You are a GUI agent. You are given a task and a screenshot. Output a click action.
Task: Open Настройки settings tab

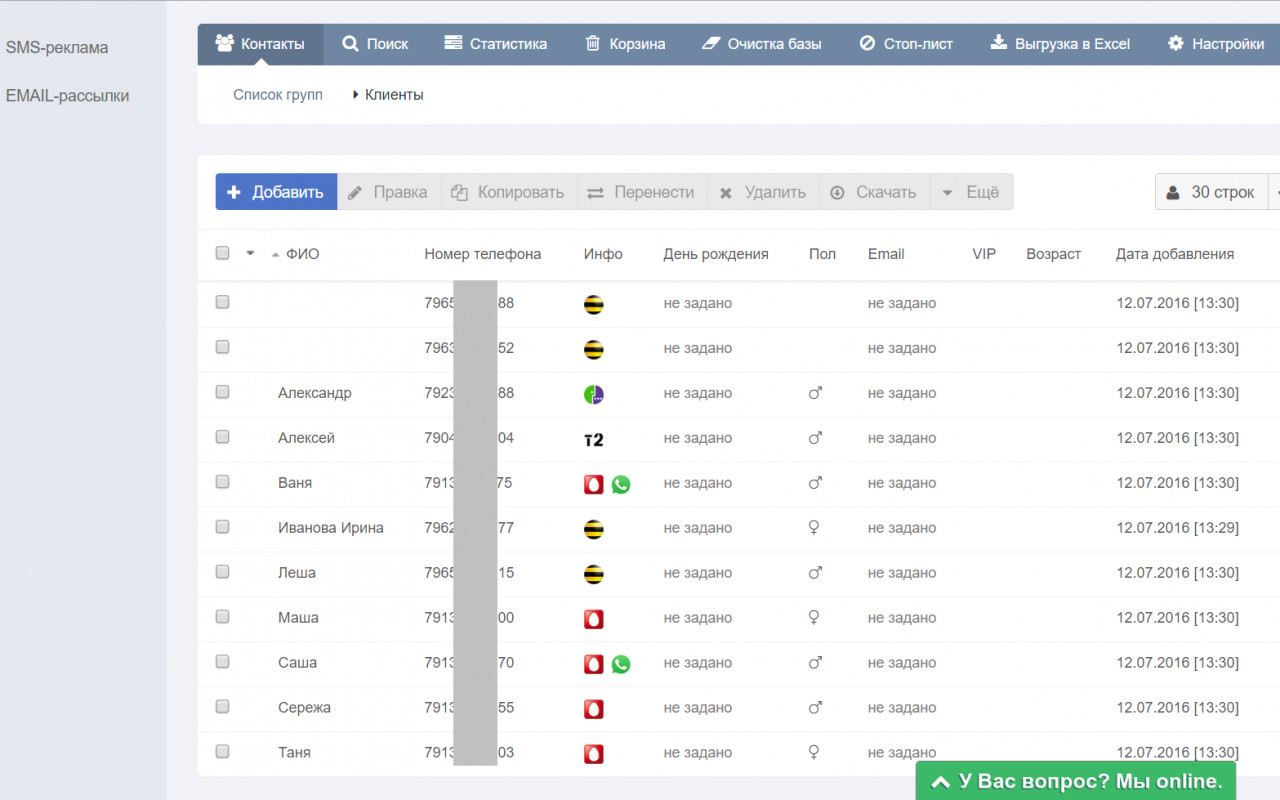click(x=1216, y=44)
